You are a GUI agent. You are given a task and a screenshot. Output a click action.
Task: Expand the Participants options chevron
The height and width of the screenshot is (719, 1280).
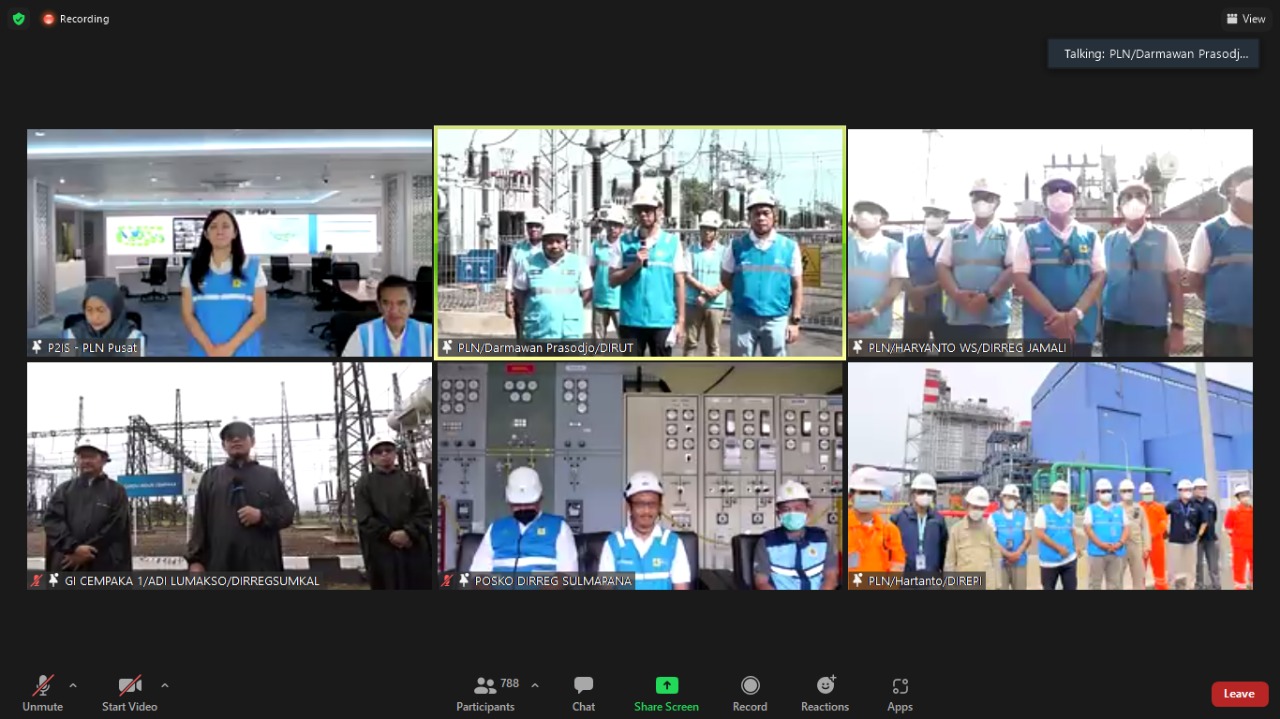coord(535,685)
